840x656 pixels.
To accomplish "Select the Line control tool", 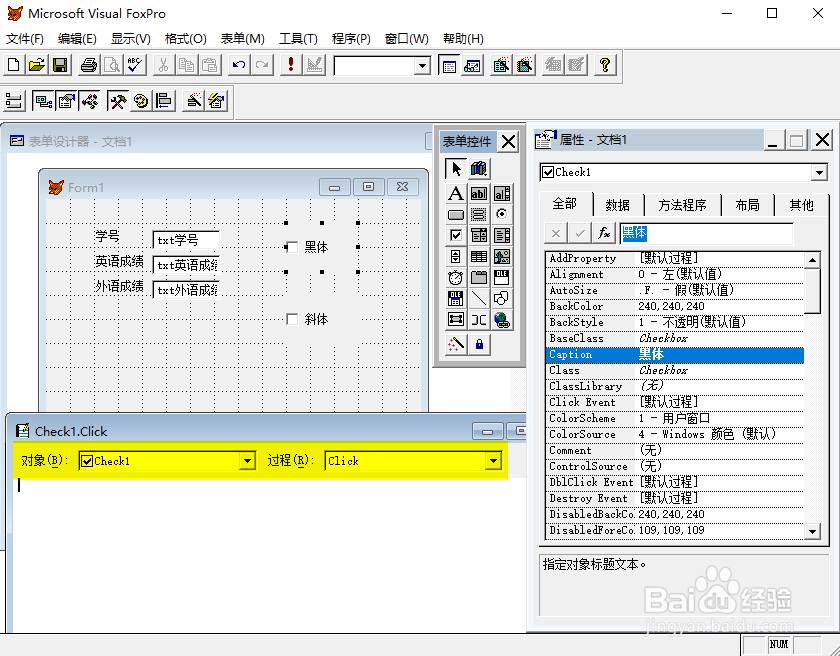I will (x=479, y=299).
